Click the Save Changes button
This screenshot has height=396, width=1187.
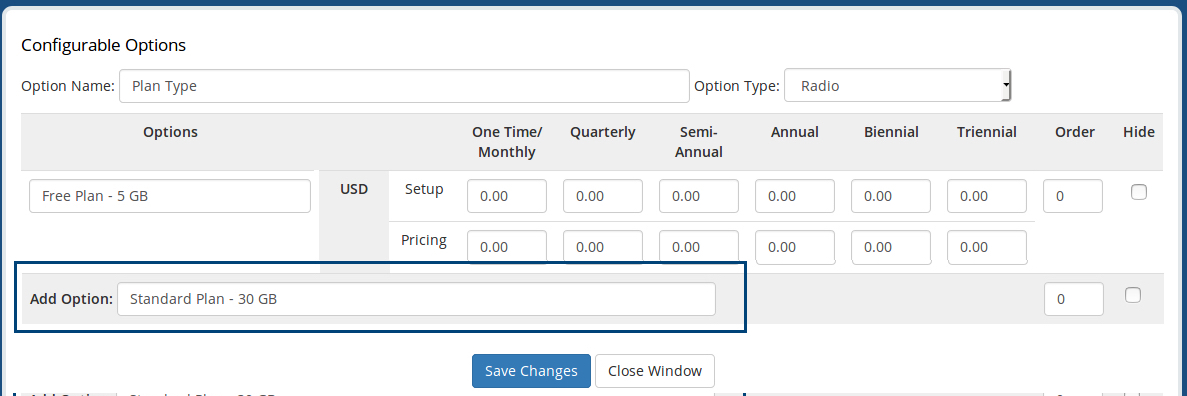(x=531, y=371)
